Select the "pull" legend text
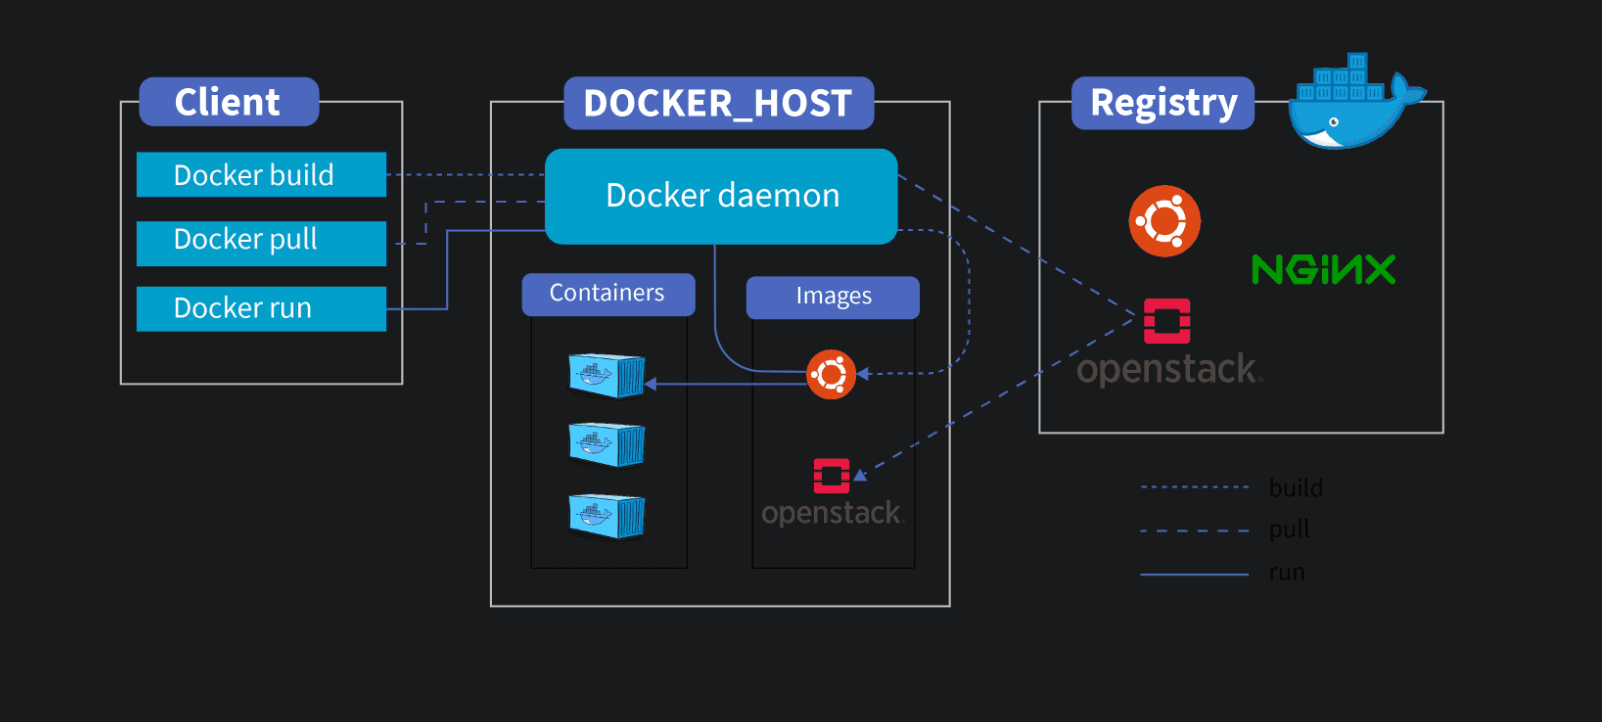Viewport: 1602px width, 722px height. 1290,530
